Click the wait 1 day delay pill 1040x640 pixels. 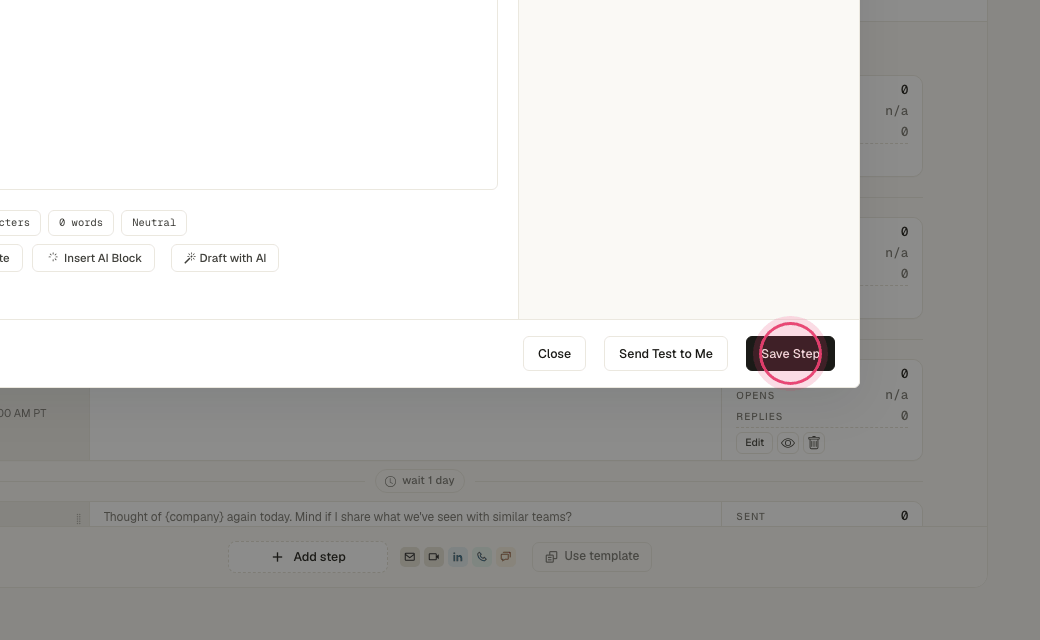pos(420,481)
